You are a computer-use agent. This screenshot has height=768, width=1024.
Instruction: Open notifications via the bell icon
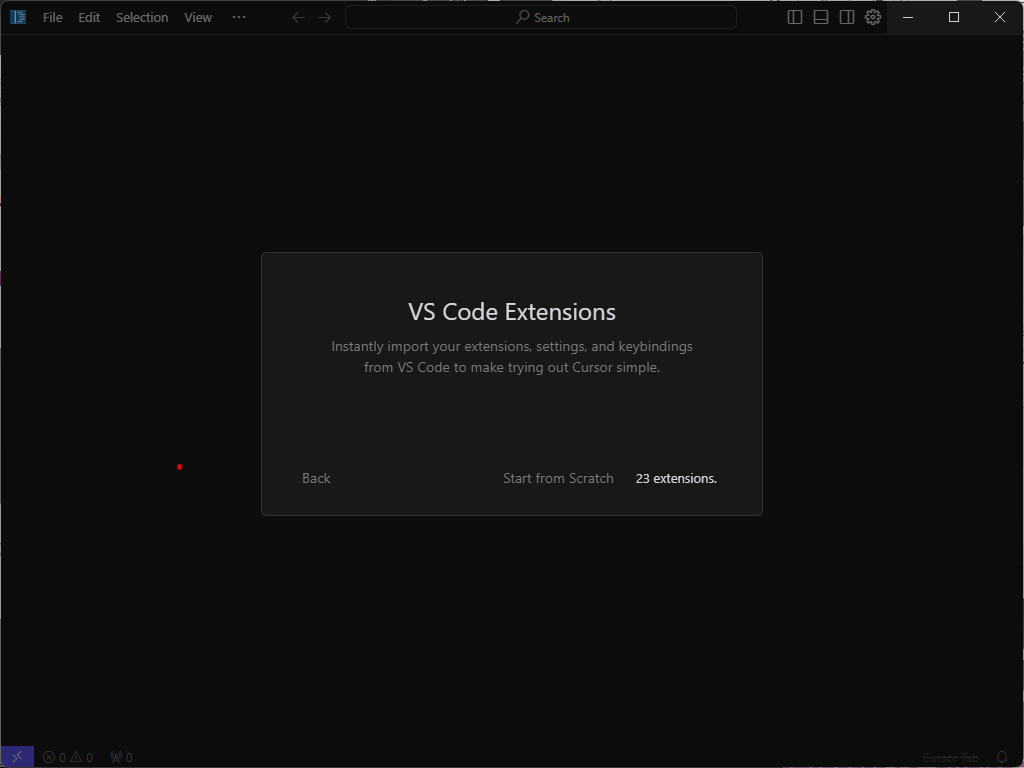1002,758
